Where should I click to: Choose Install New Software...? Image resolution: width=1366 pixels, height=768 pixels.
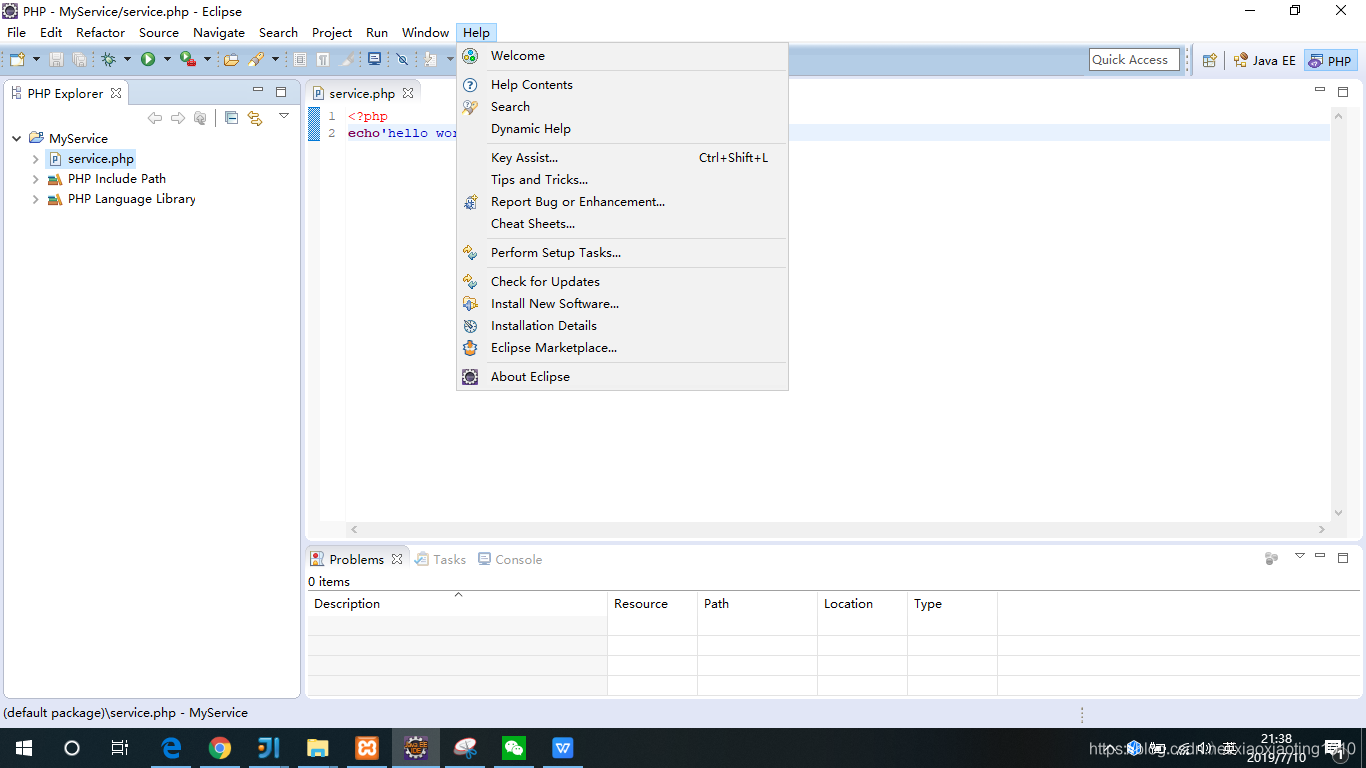click(622, 304)
